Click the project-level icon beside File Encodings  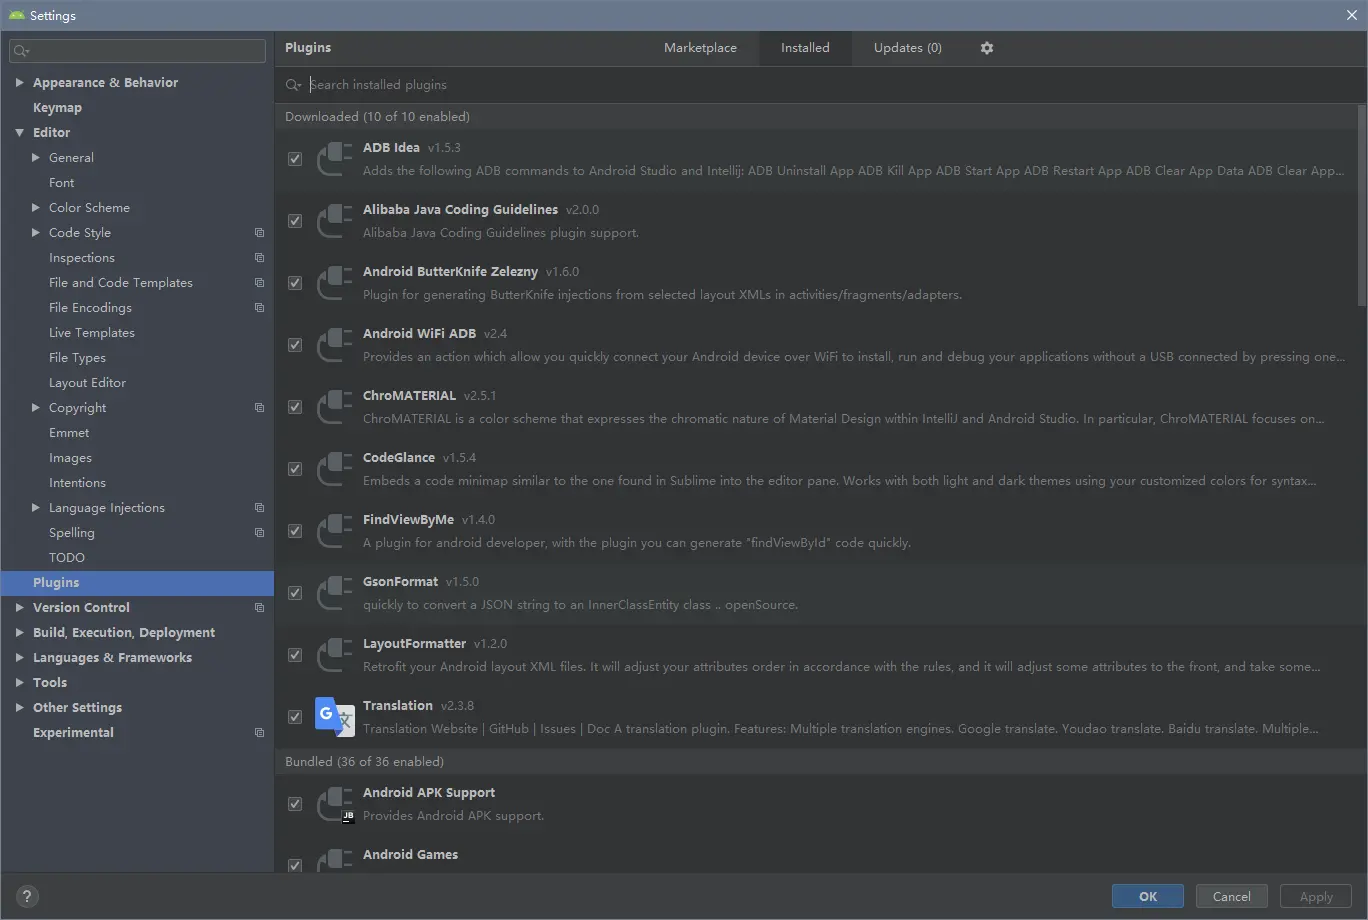(x=259, y=308)
